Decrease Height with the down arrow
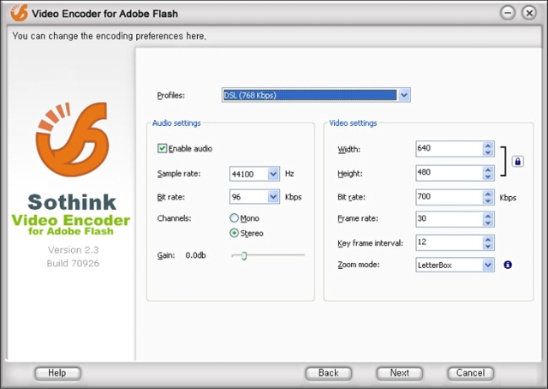Viewport: 548px width, 389px height. (x=488, y=177)
